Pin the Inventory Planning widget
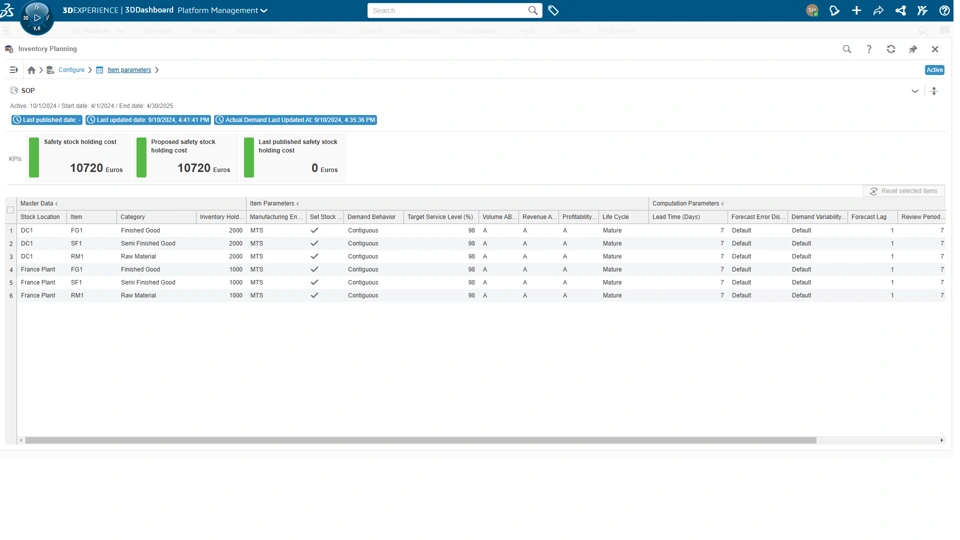The height and width of the screenshot is (540, 960). (x=913, y=49)
